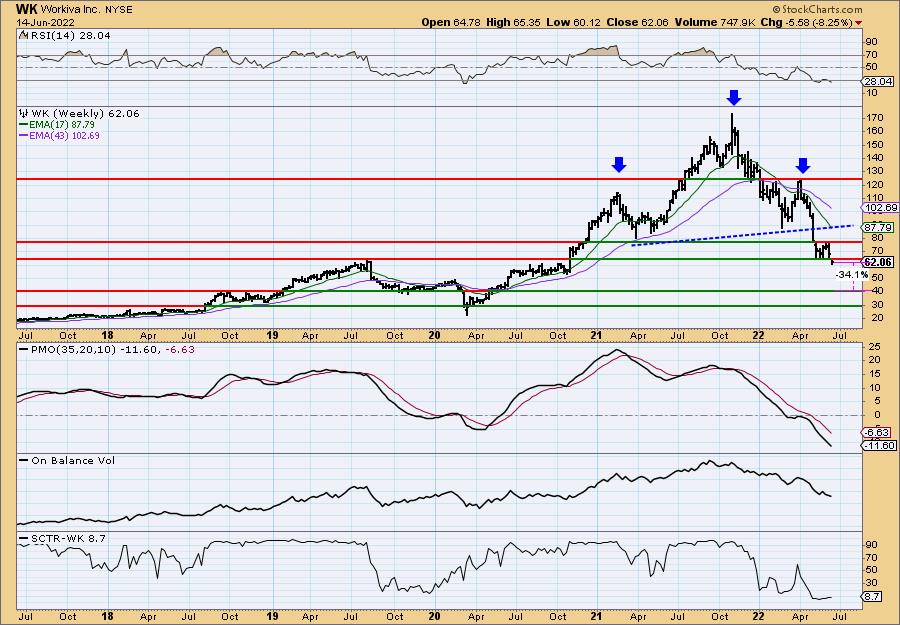Click the 62.06 price tag on the right axis

tap(878, 263)
